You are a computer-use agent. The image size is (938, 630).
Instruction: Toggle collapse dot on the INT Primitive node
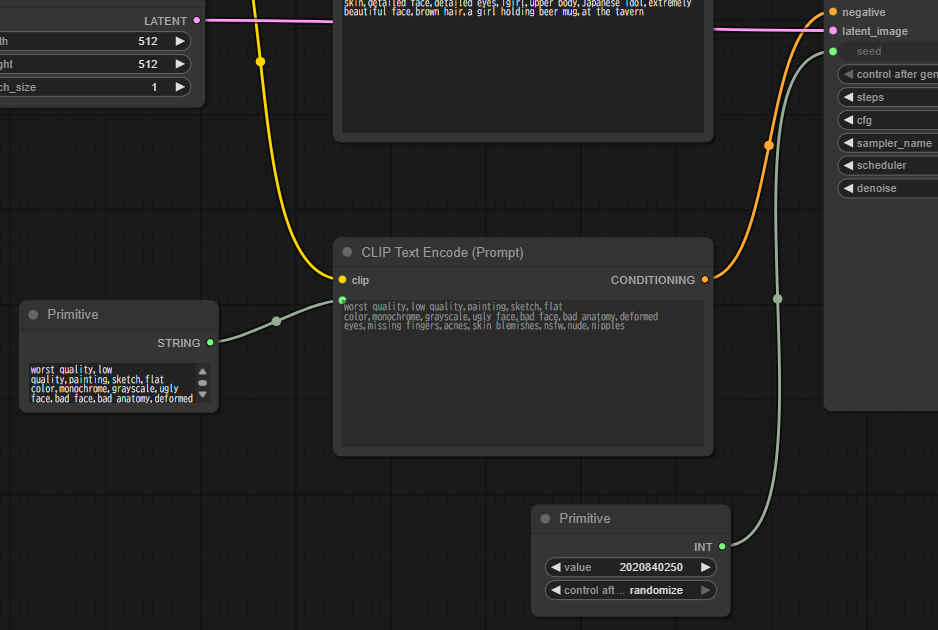coord(545,519)
